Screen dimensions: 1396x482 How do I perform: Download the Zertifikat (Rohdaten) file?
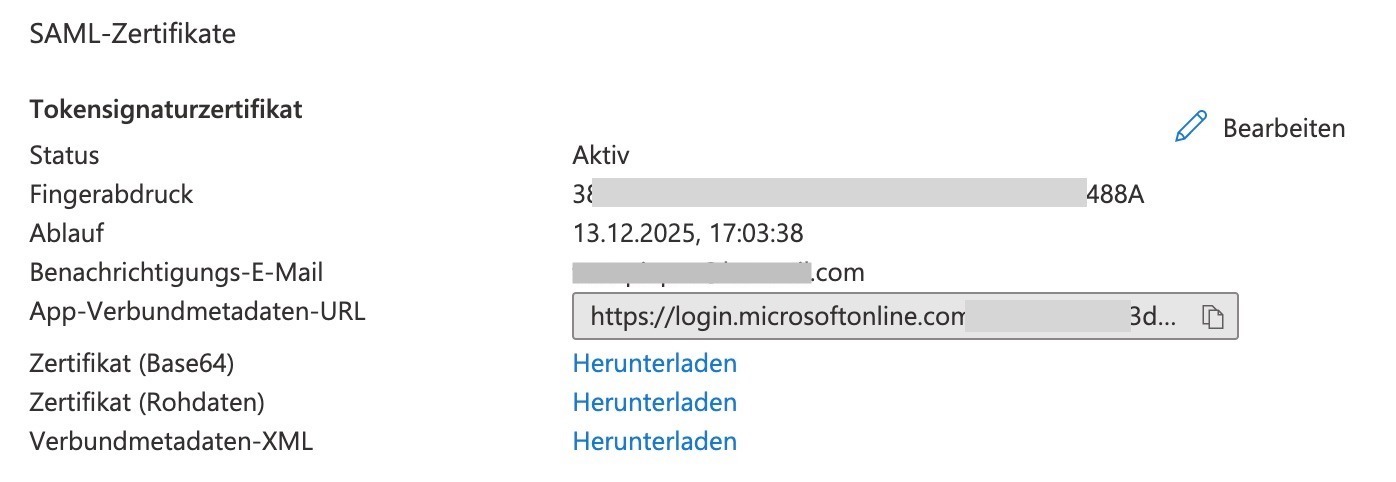click(x=655, y=402)
